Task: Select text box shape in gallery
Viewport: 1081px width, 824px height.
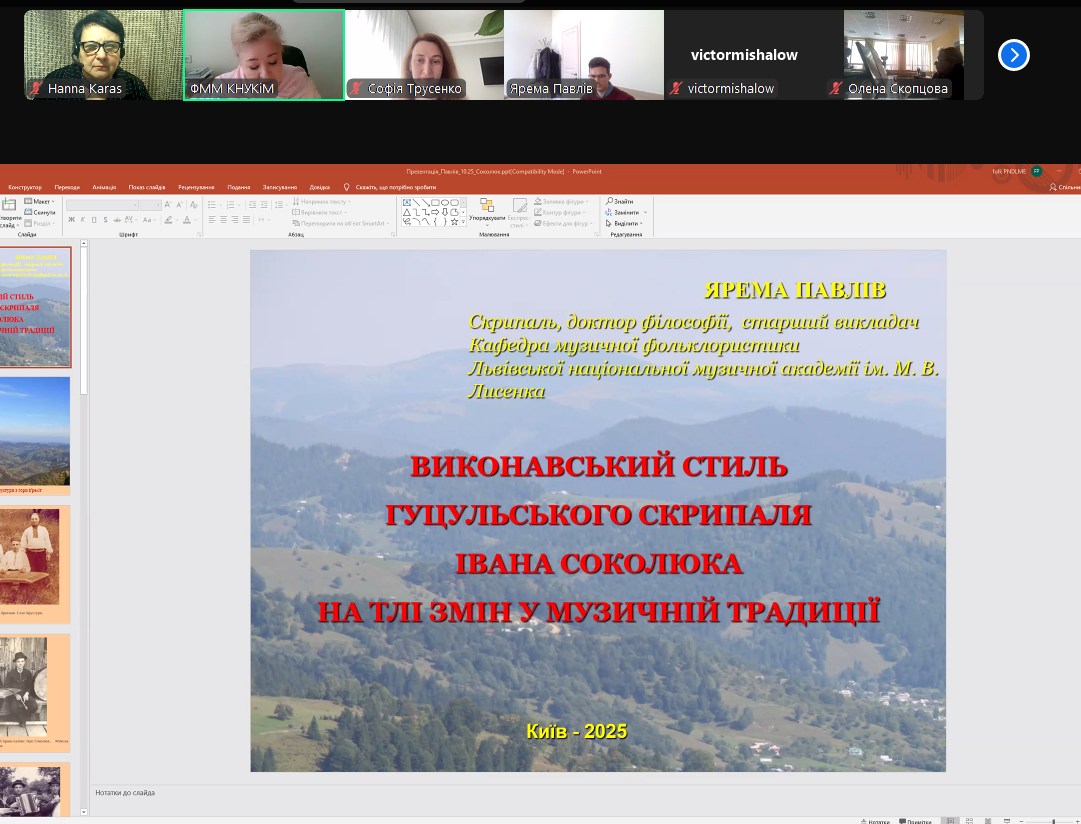Action: 407,203
